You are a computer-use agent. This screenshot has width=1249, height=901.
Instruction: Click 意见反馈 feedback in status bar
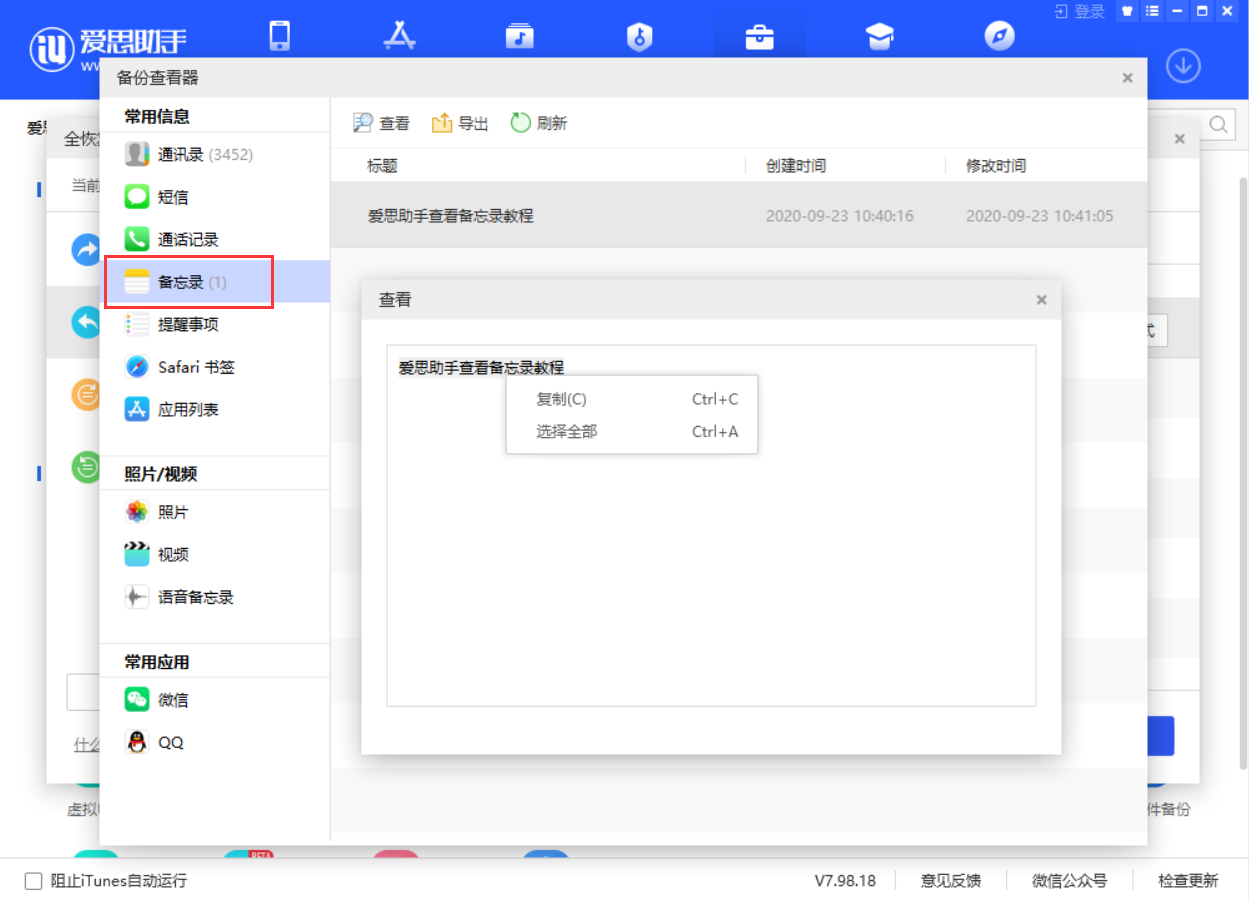951,881
